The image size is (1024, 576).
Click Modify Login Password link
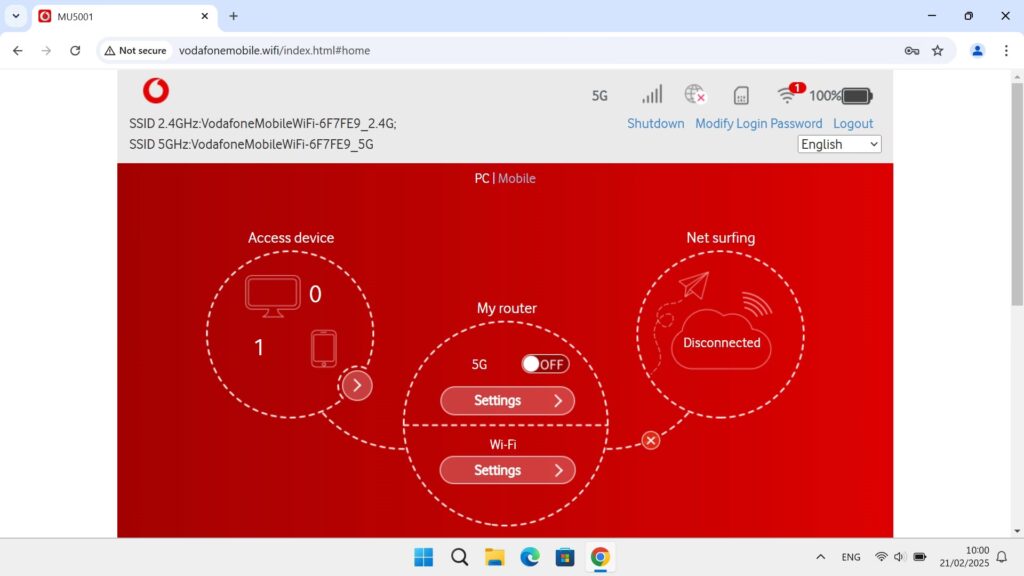click(x=758, y=124)
